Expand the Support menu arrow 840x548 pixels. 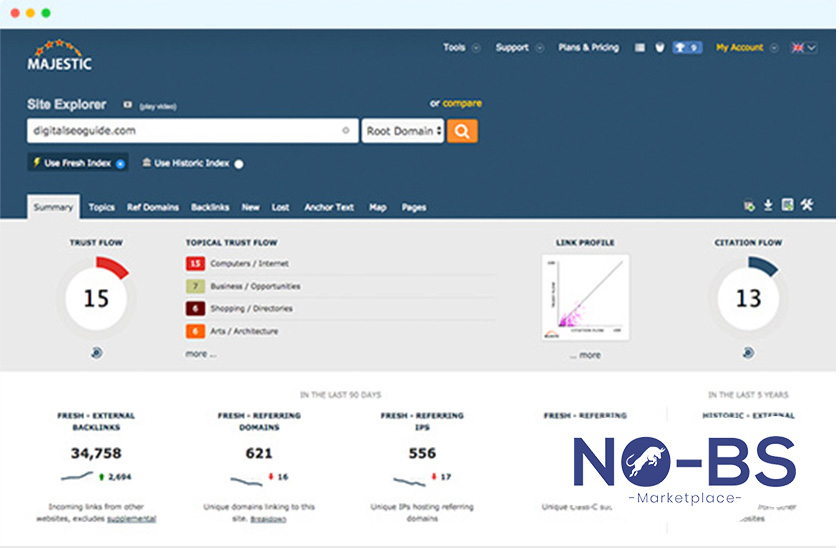point(540,48)
